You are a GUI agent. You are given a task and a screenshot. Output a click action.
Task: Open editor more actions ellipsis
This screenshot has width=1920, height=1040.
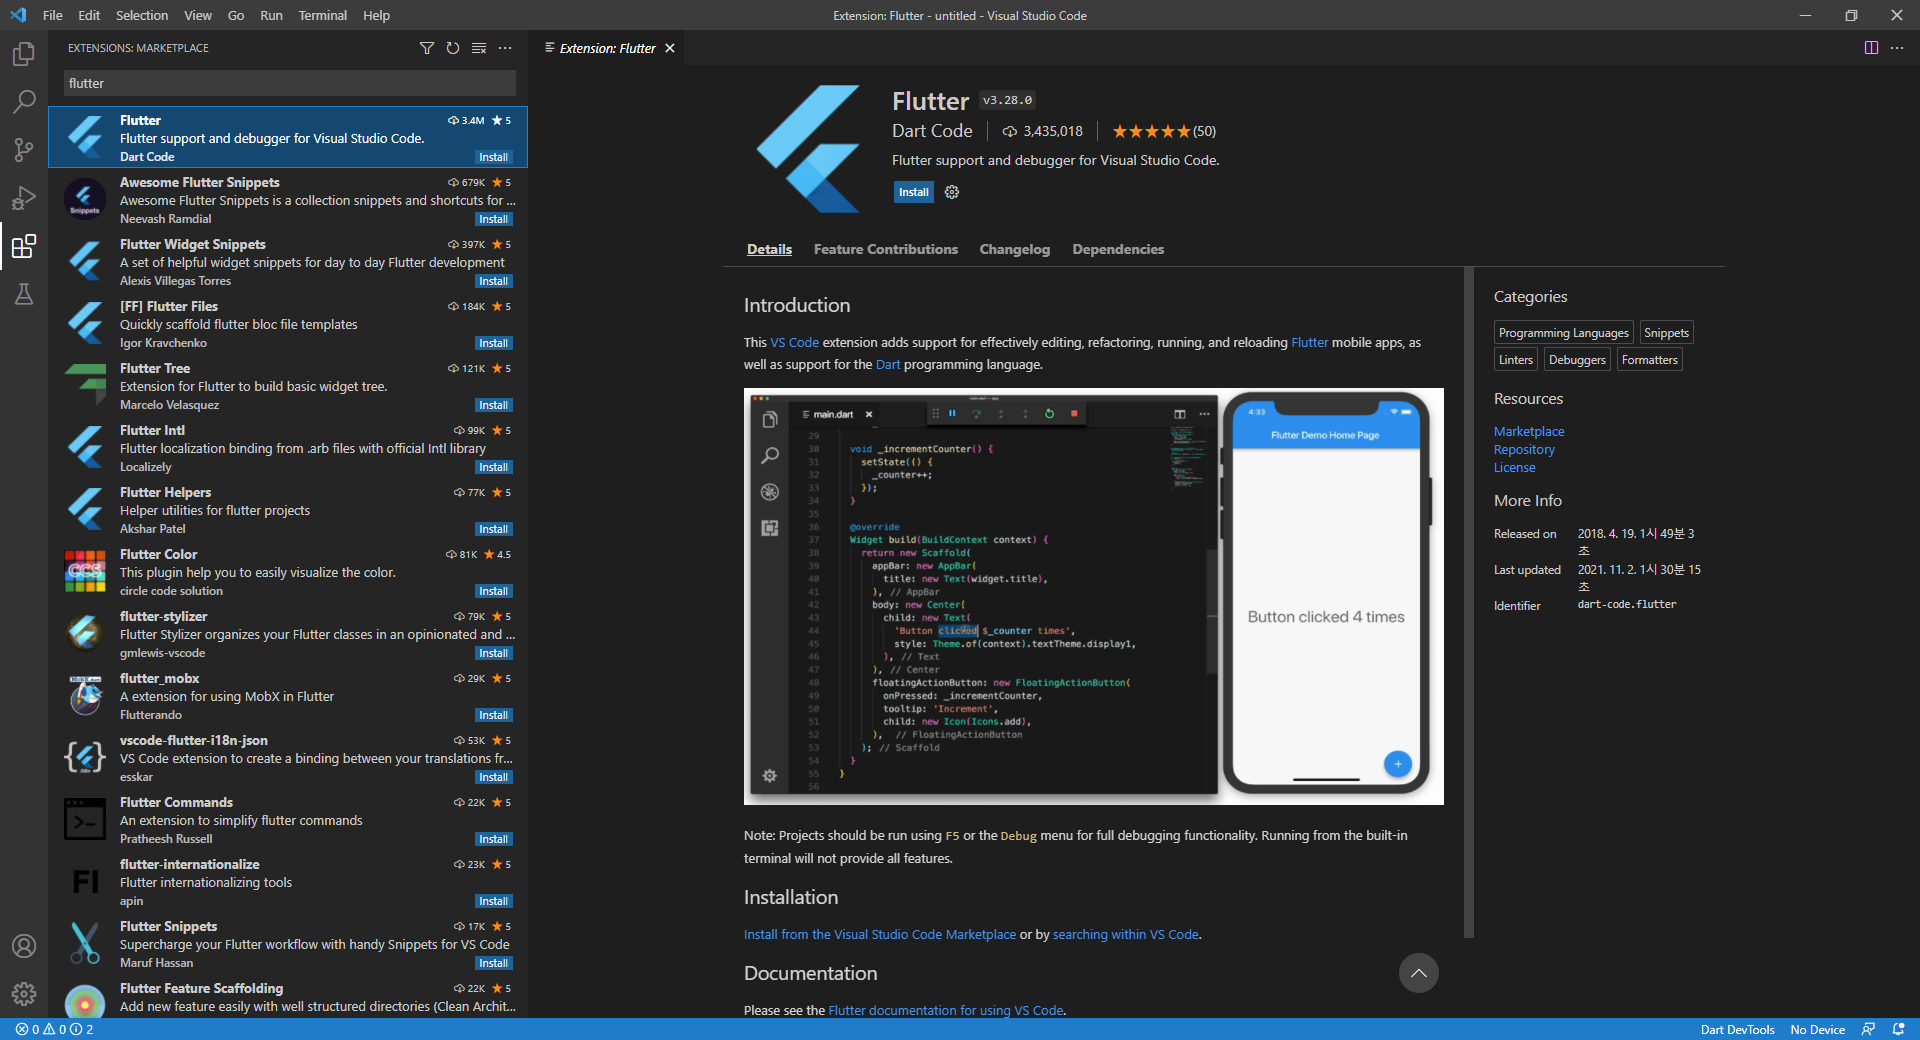click(x=1897, y=48)
